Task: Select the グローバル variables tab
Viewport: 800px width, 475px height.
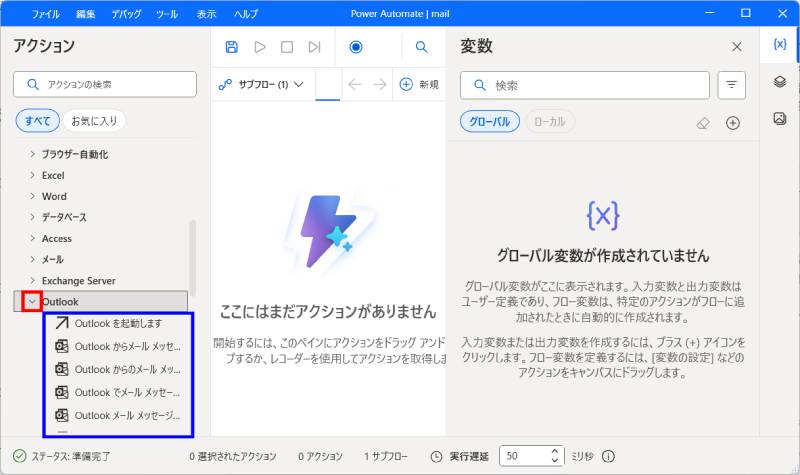Action: coord(490,122)
